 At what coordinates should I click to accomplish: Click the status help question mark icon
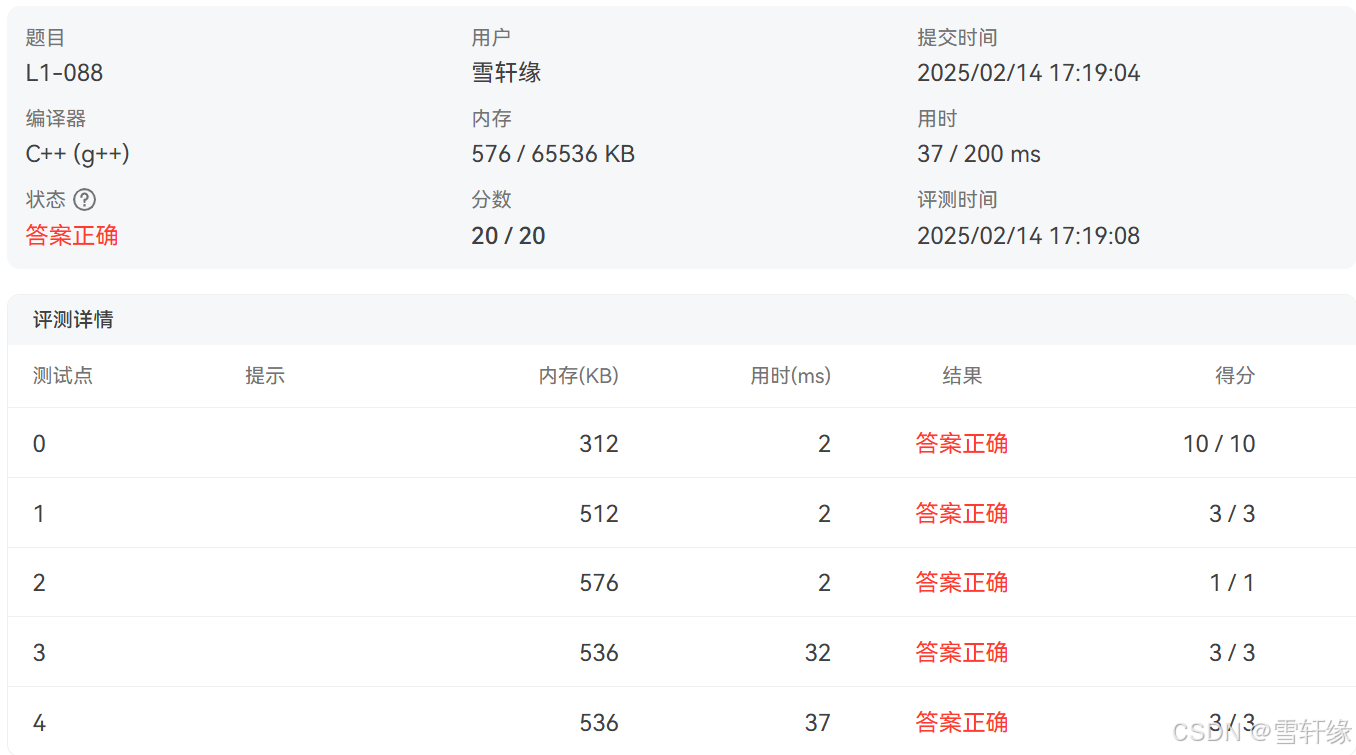pyautogui.click(x=86, y=200)
